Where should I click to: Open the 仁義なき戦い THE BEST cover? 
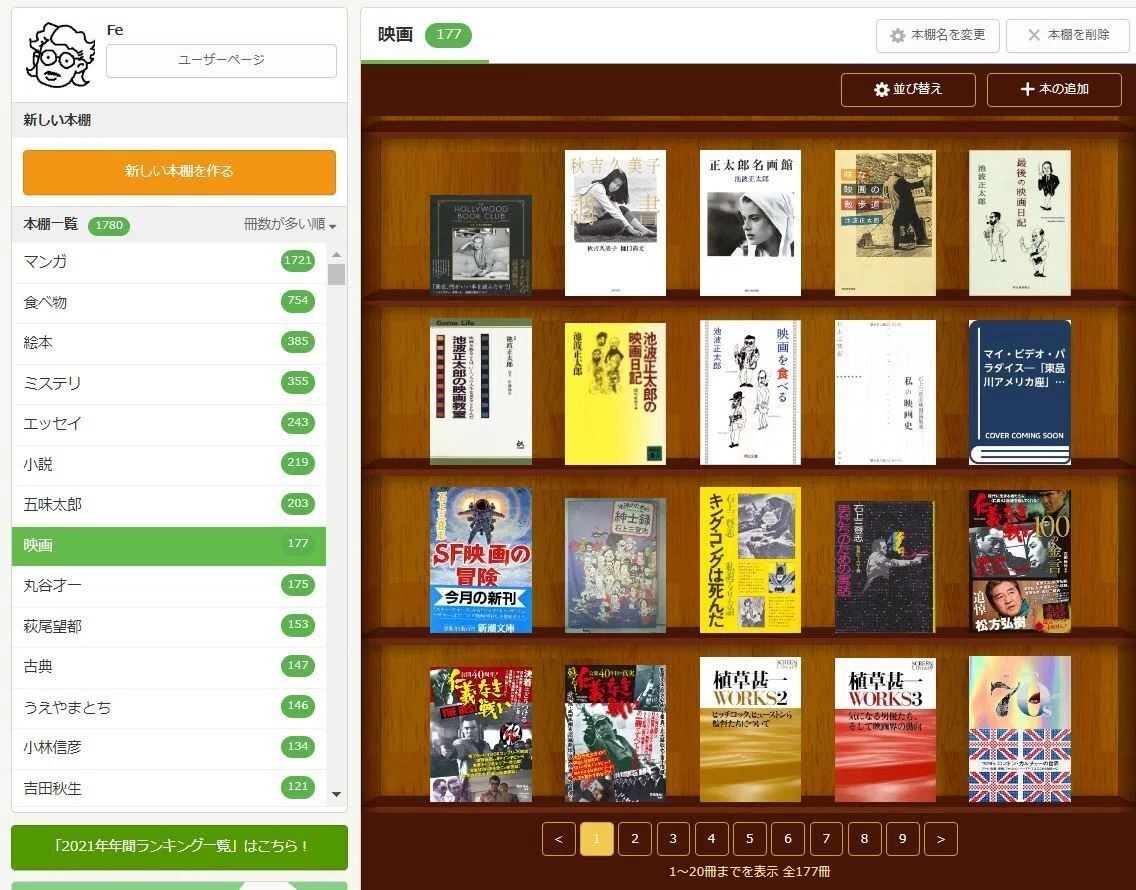click(480, 734)
